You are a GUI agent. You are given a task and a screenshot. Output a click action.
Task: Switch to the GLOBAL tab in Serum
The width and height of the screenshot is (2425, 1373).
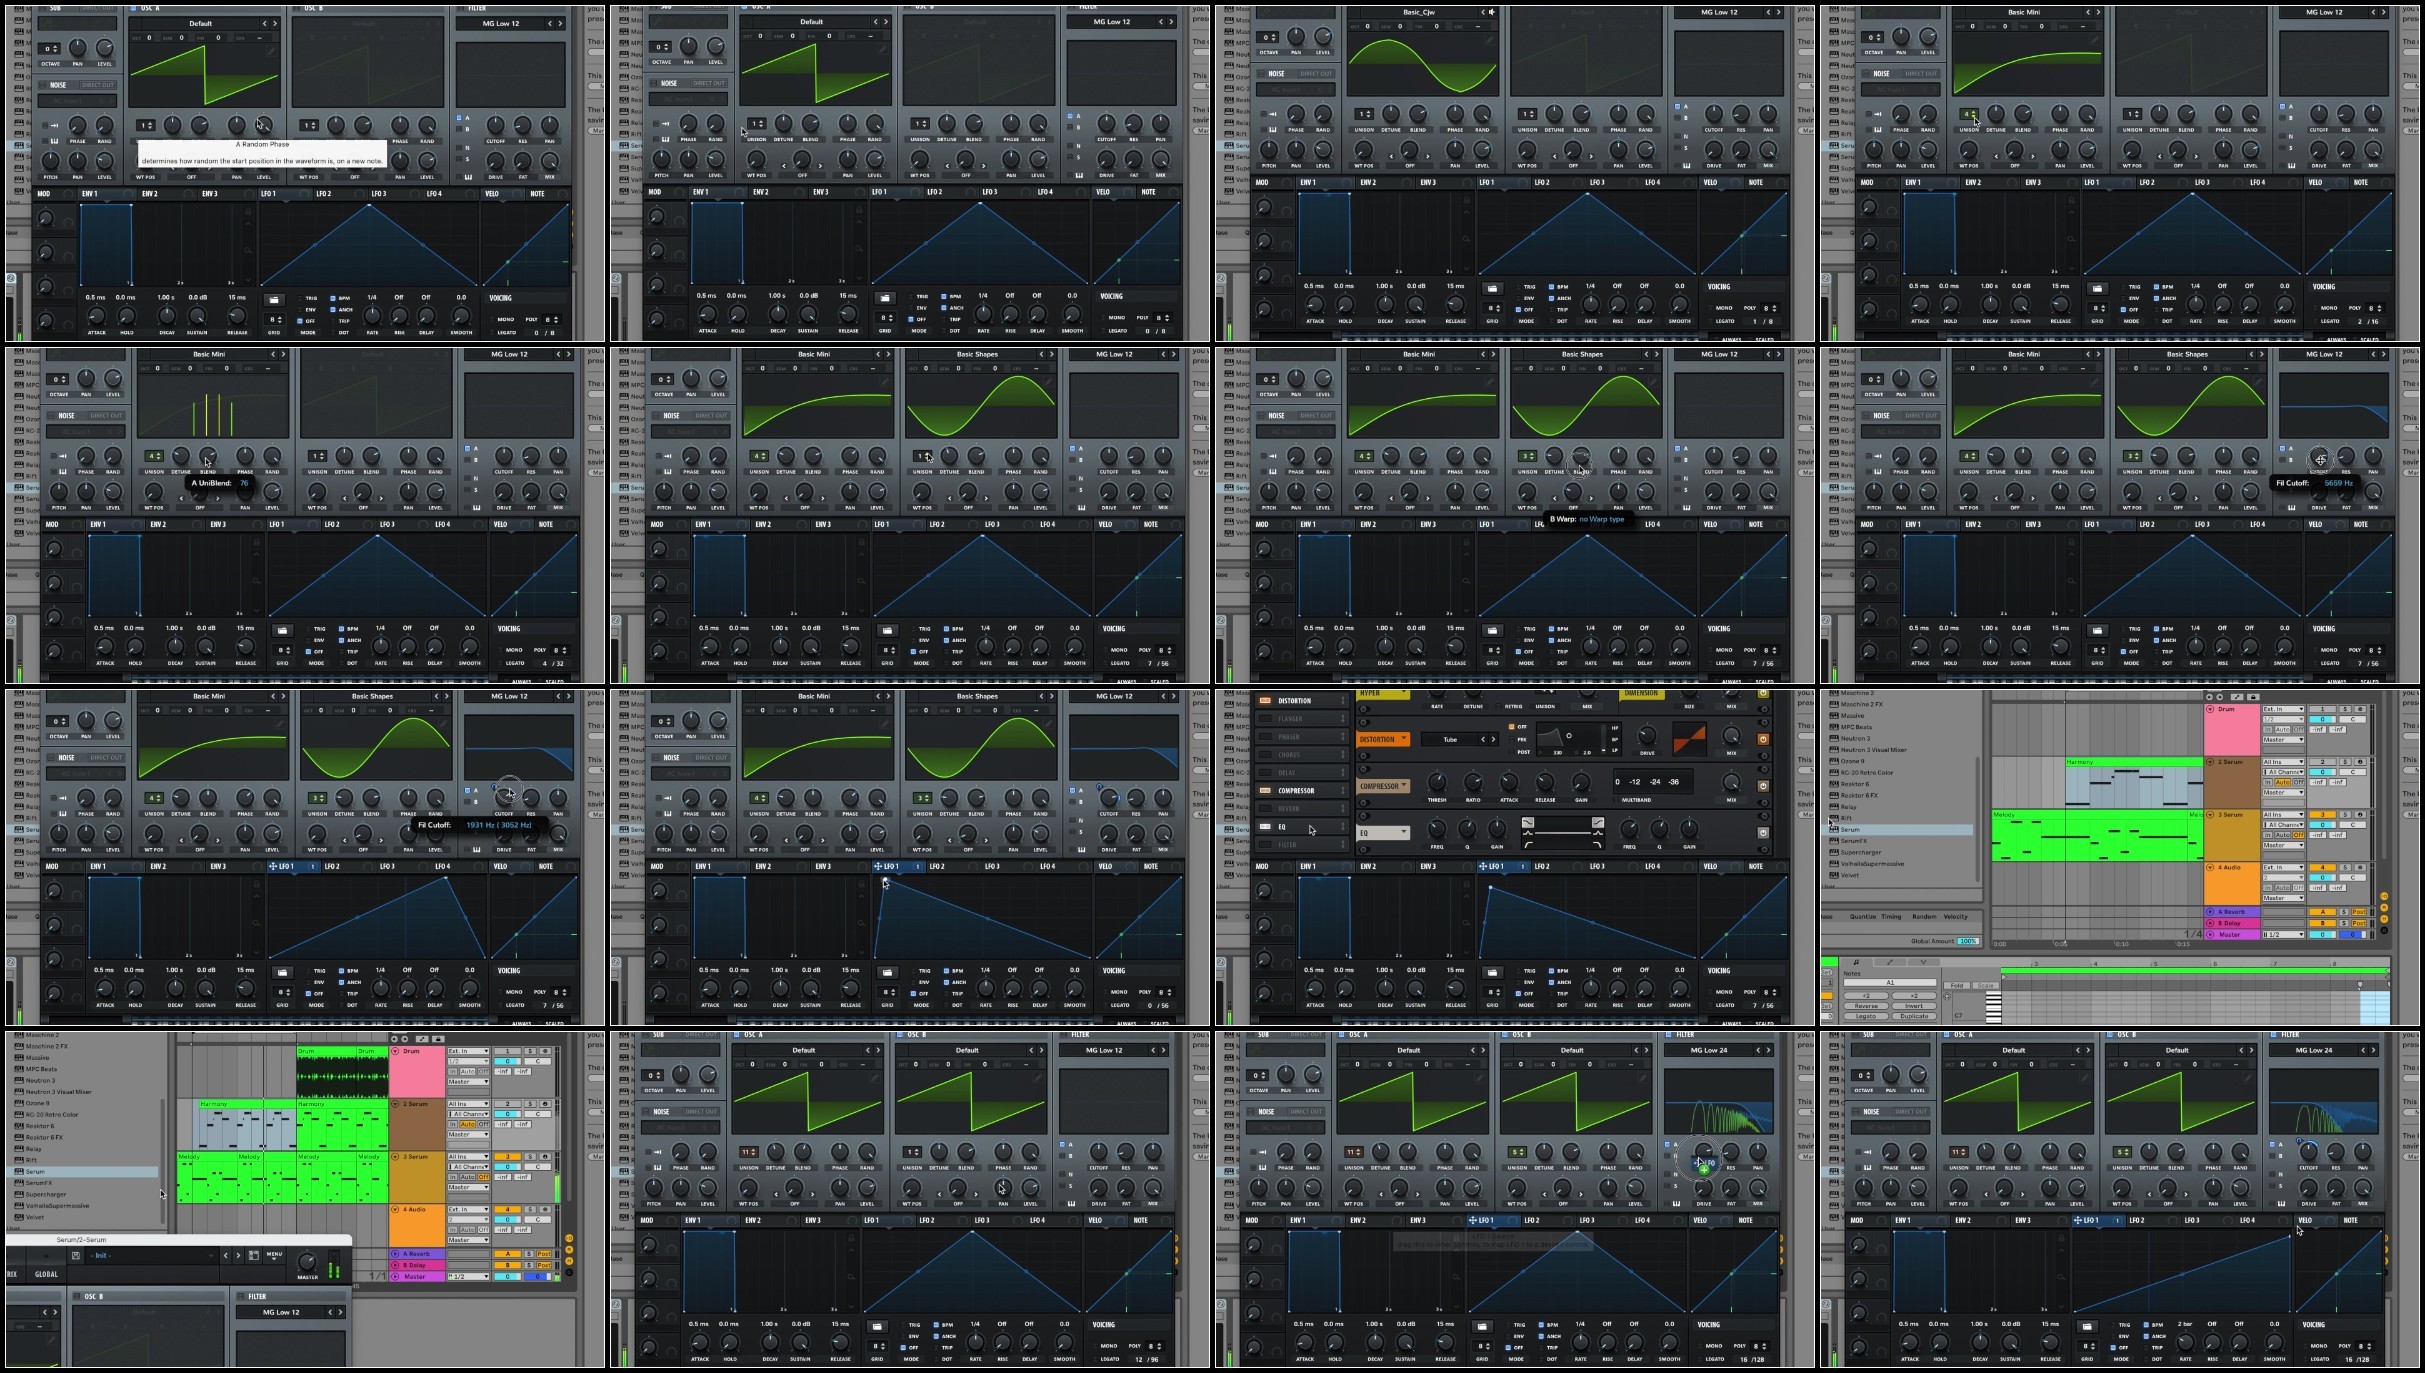46,1274
